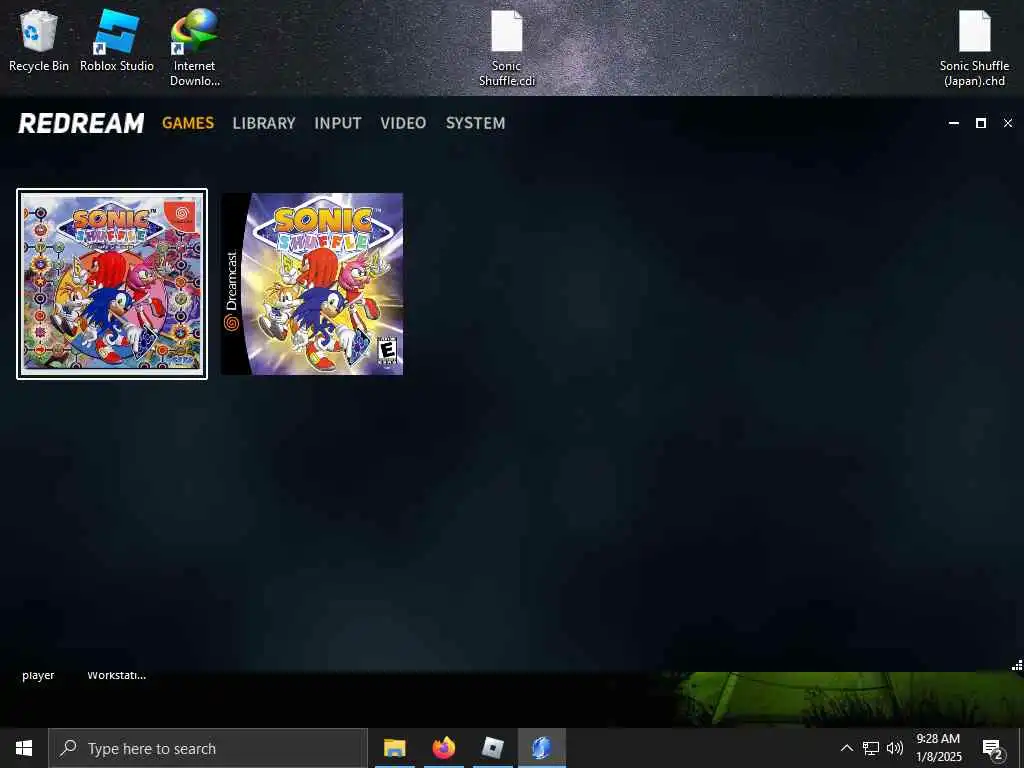Open the volume control tray icon

pos(895,748)
